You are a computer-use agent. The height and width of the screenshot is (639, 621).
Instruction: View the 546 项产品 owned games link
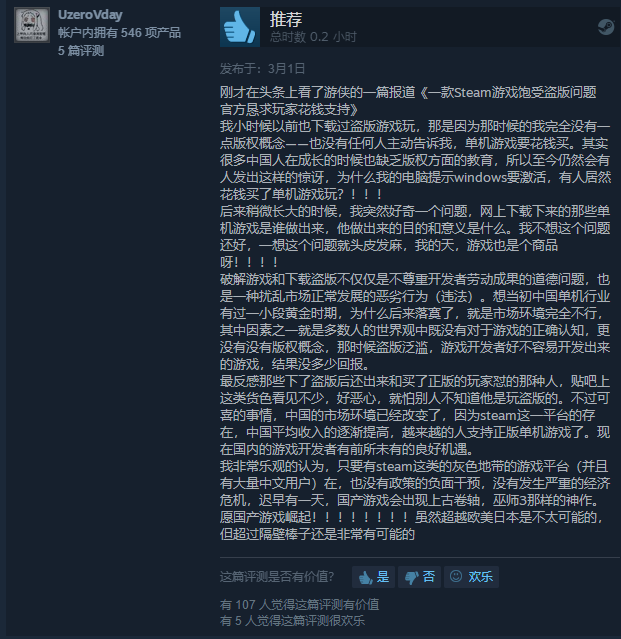(119, 33)
